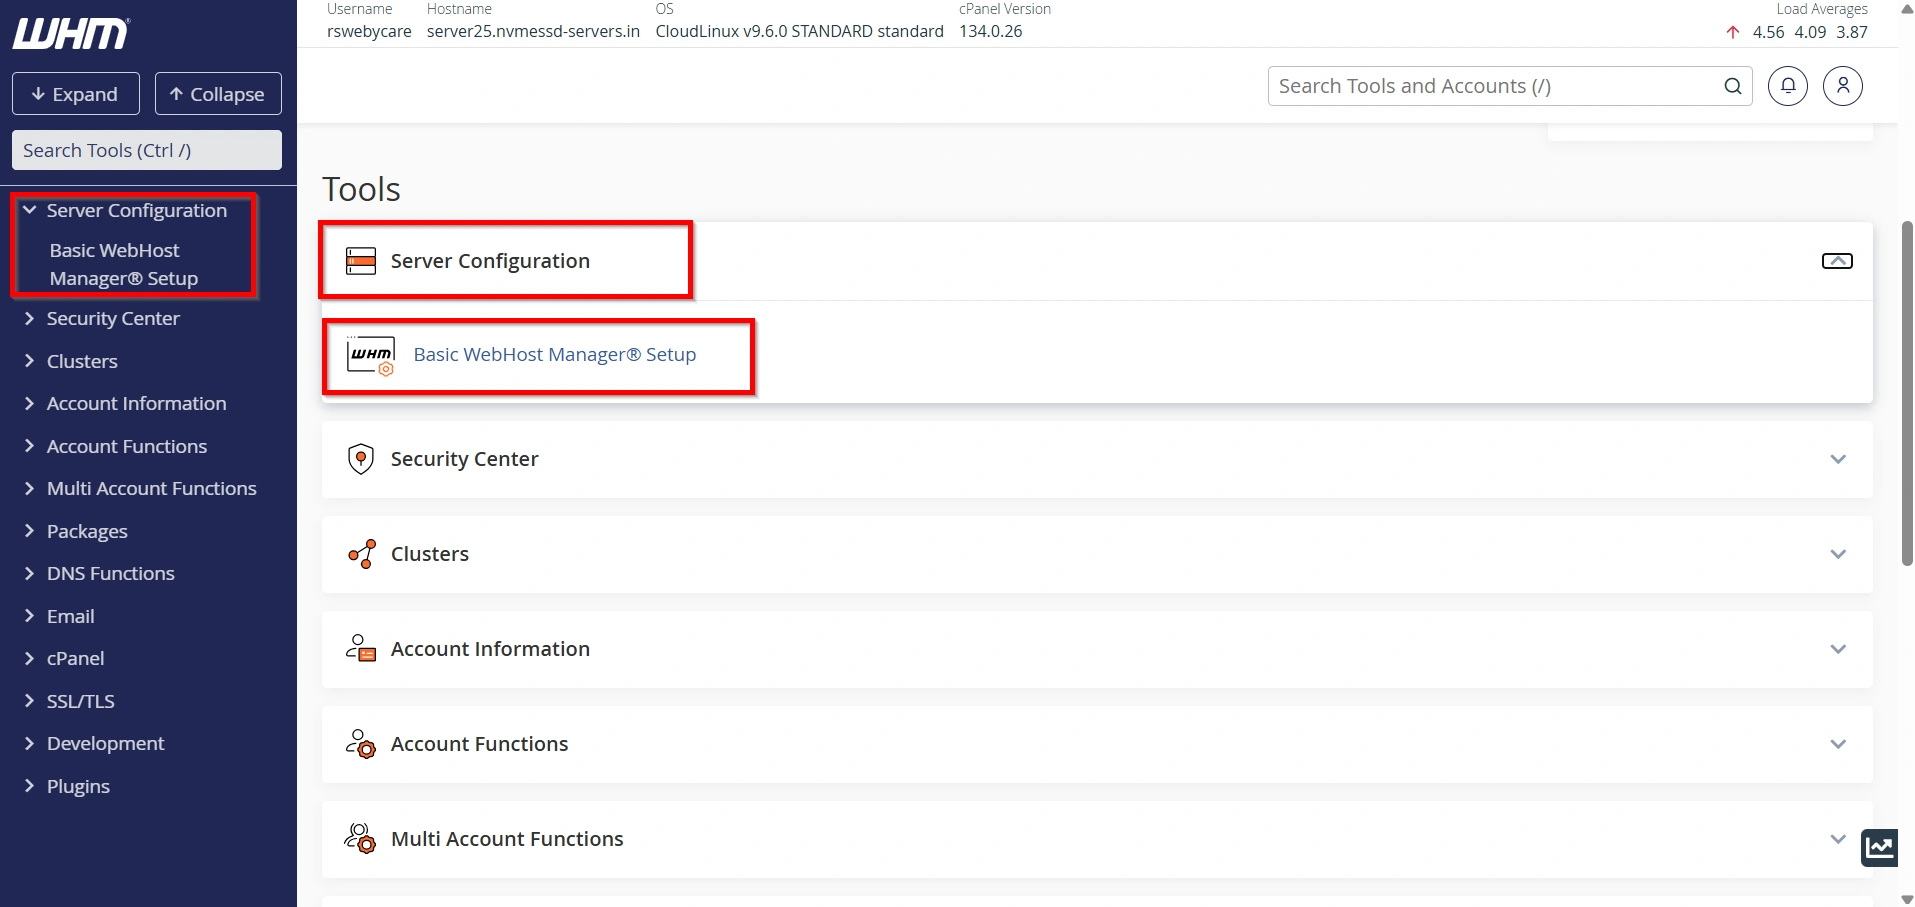Click the Server Configuration section icon

coord(361,261)
